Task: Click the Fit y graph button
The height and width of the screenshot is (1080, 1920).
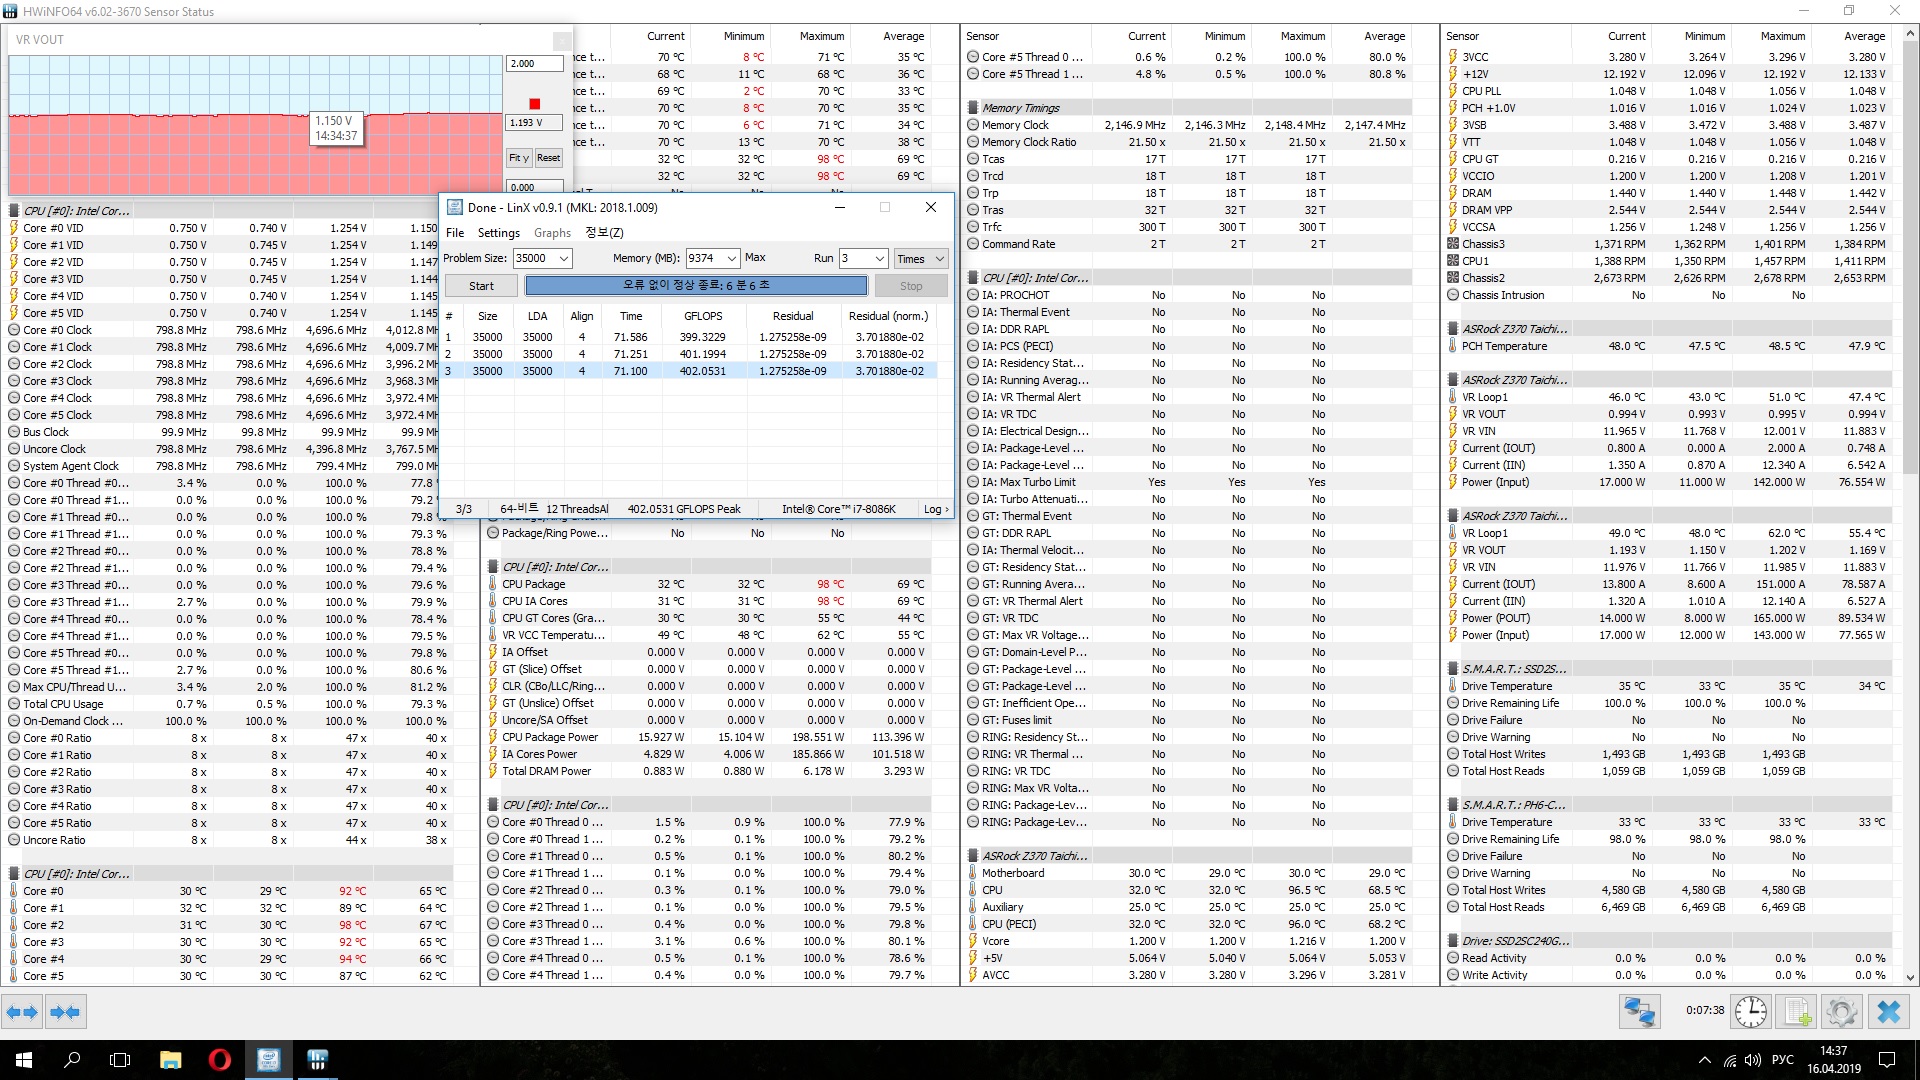Action: 518,158
